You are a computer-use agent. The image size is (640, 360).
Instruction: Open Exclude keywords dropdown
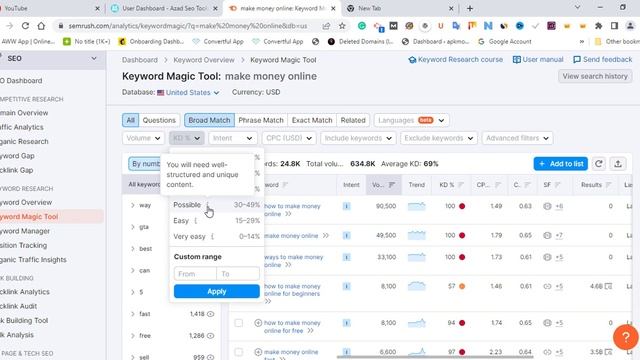(438, 138)
